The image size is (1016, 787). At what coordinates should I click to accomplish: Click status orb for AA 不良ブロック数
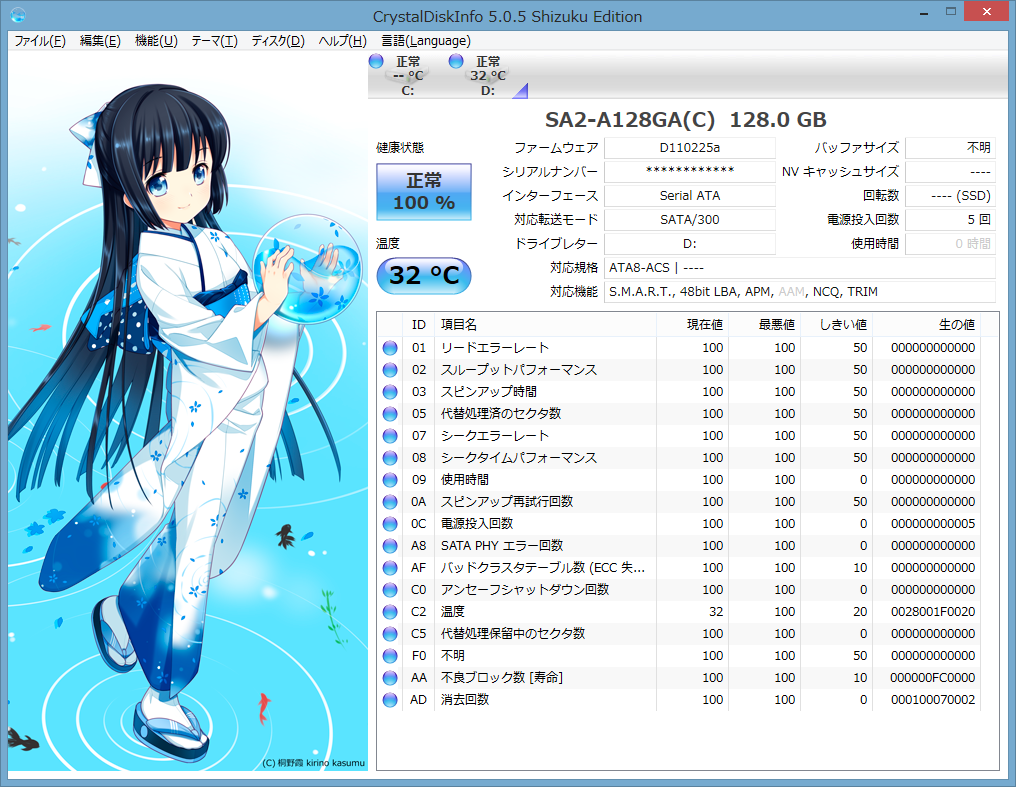point(390,678)
